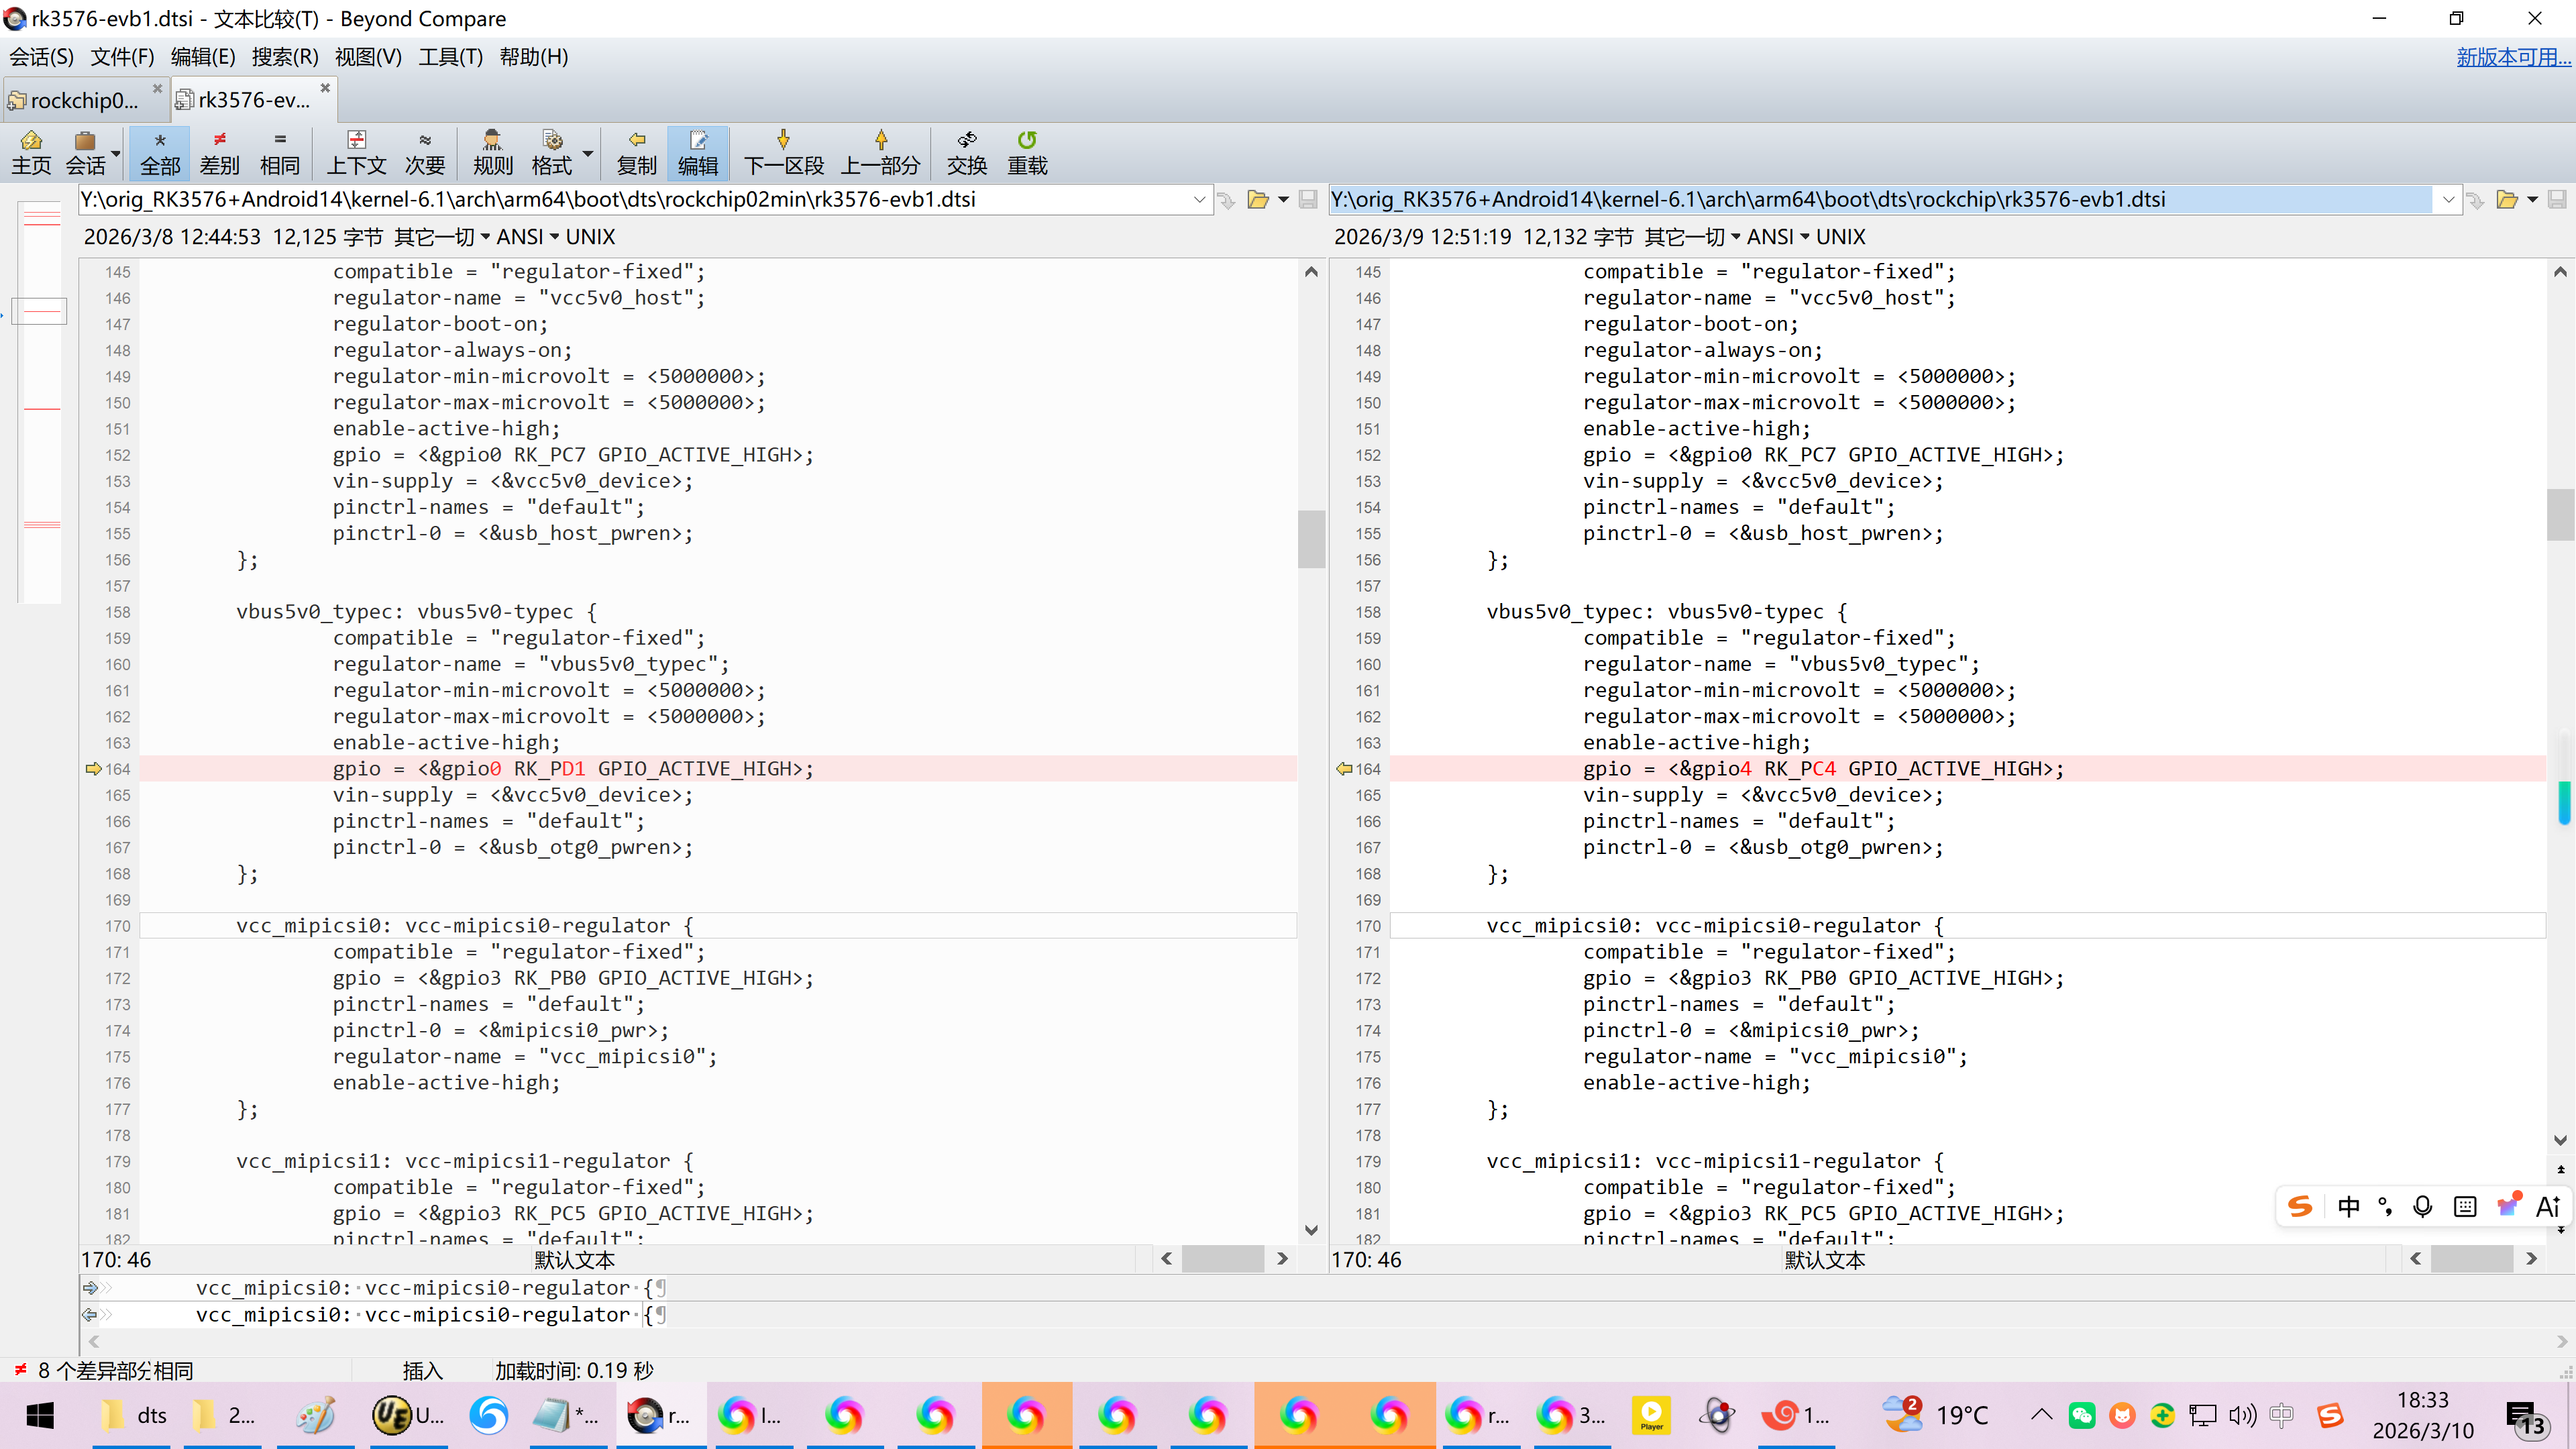Click the left pane vertical scrollbar thumb
The height and width of the screenshot is (1449, 2576).
(x=1311, y=539)
